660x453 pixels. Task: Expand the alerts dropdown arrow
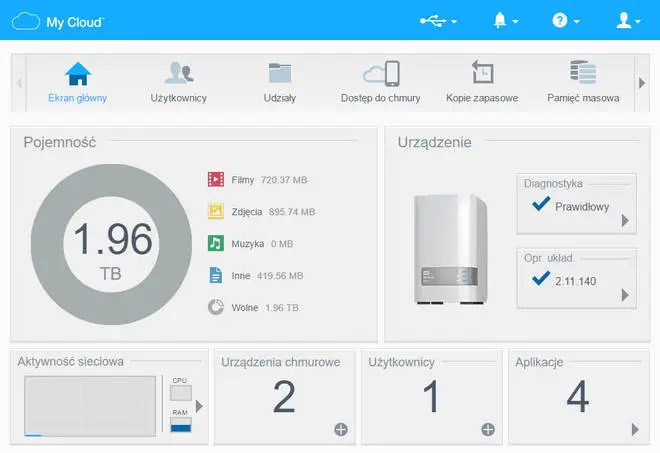[x=515, y=21]
